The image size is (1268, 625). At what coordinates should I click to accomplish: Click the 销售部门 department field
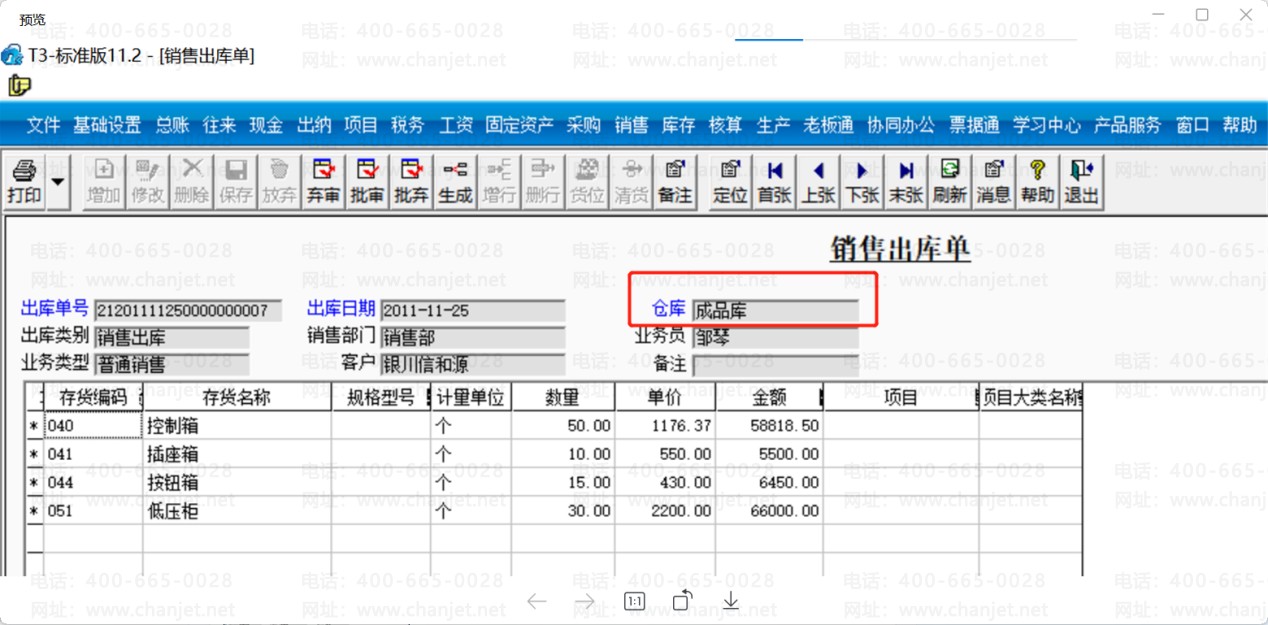coord(473,338)
